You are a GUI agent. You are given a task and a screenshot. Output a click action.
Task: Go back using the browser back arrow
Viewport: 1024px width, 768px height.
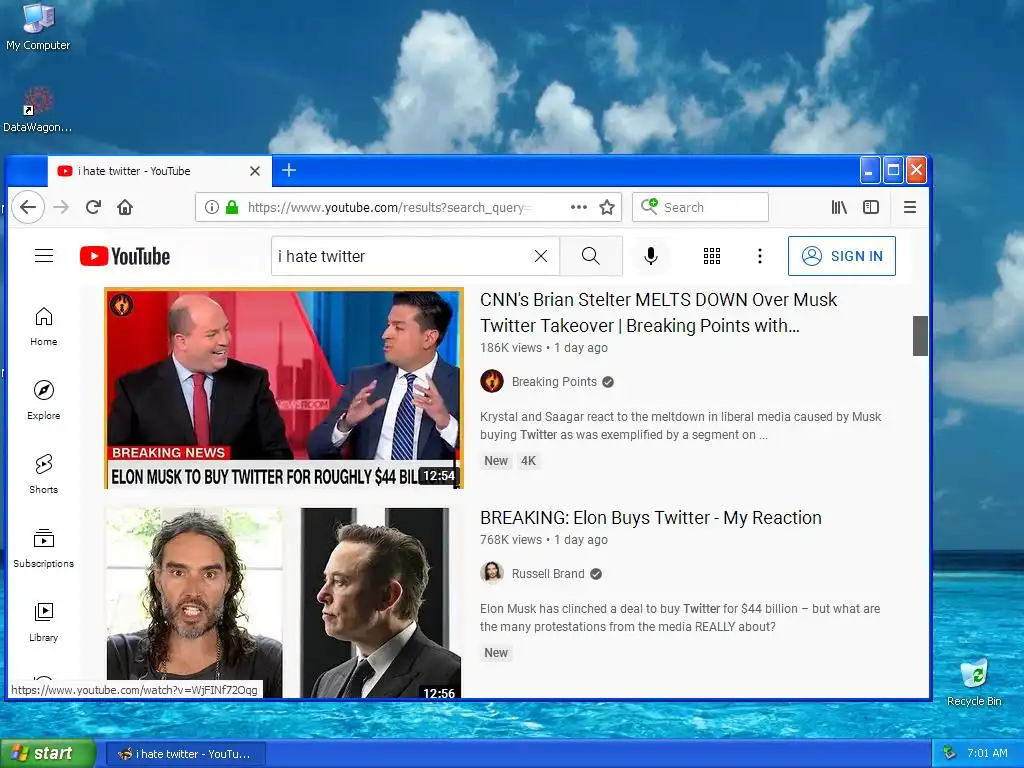click(27, 207)
